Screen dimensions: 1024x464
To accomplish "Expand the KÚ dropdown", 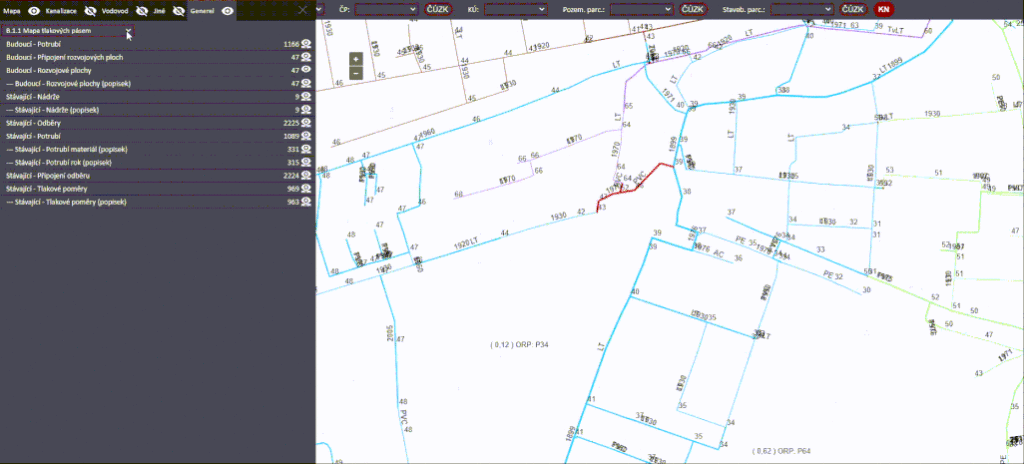I will pyautogui.click(x=515, y=9).
